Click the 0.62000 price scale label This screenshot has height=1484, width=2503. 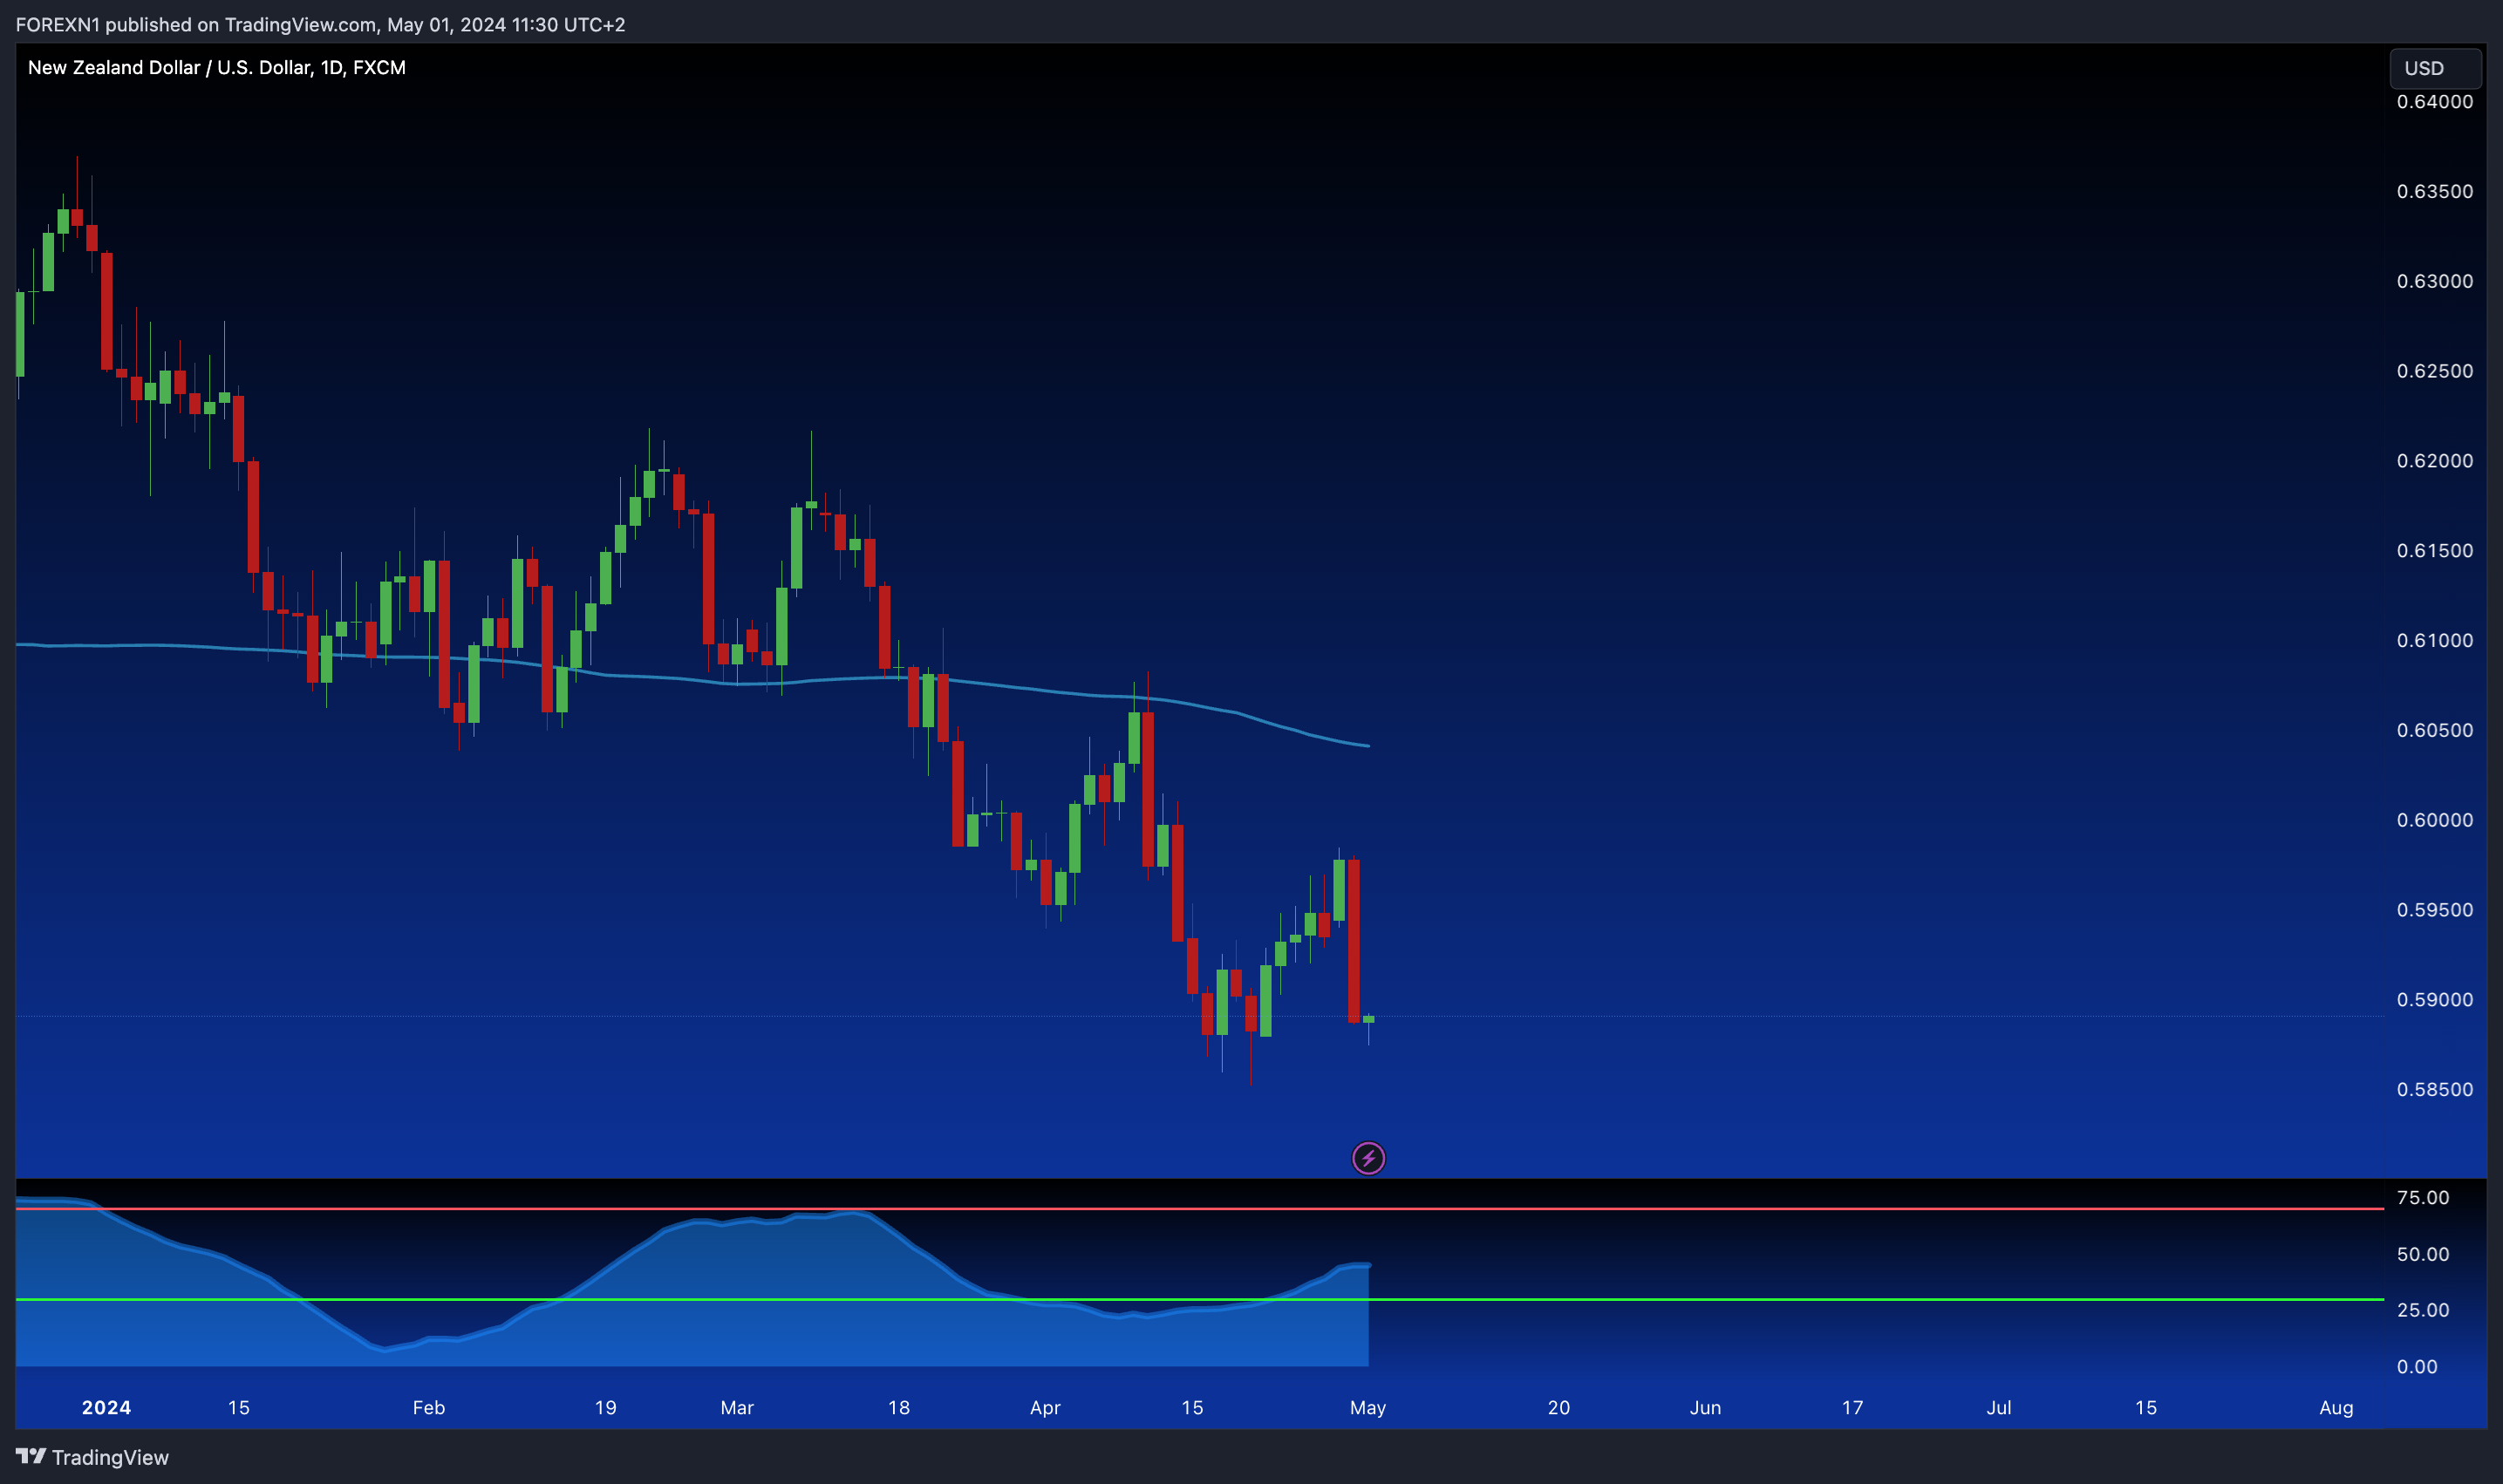click(x=2435, y=461)
